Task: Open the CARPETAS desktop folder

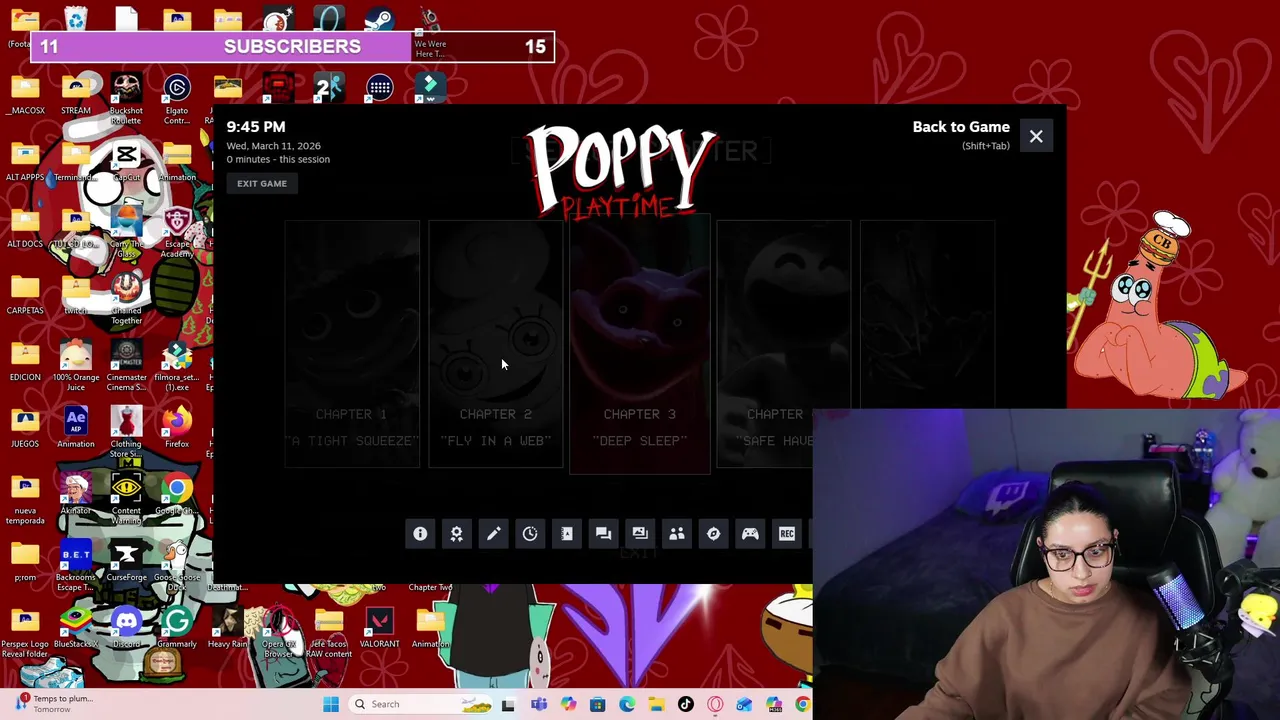Action: pos(25,294)
